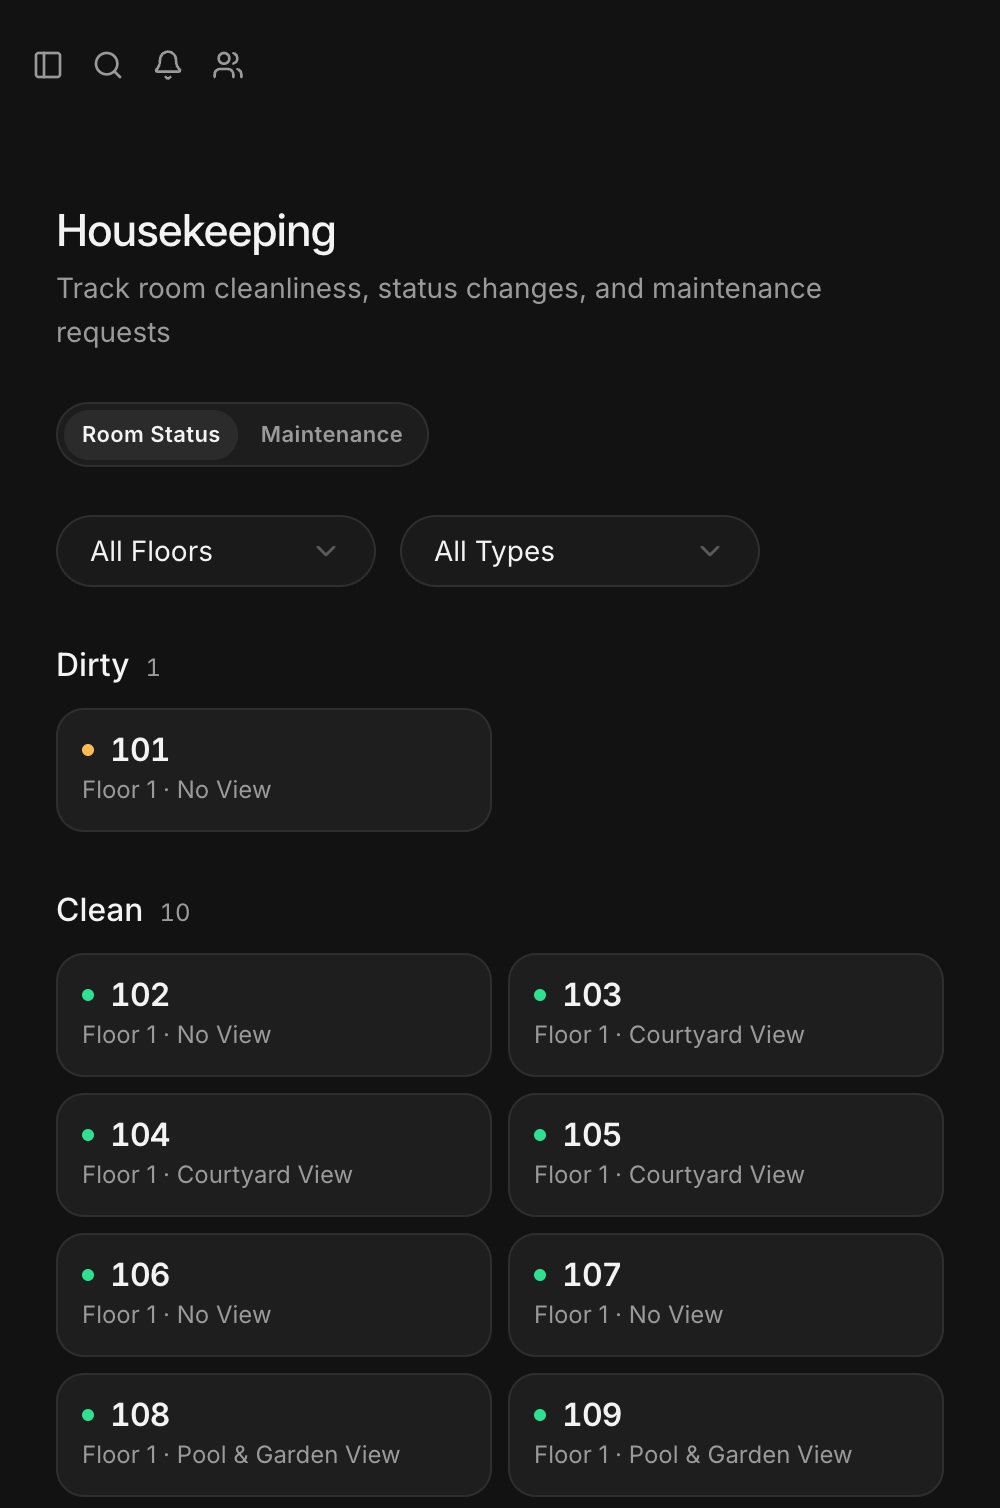
Task: Select the Room Status tab
Action: 151,435
